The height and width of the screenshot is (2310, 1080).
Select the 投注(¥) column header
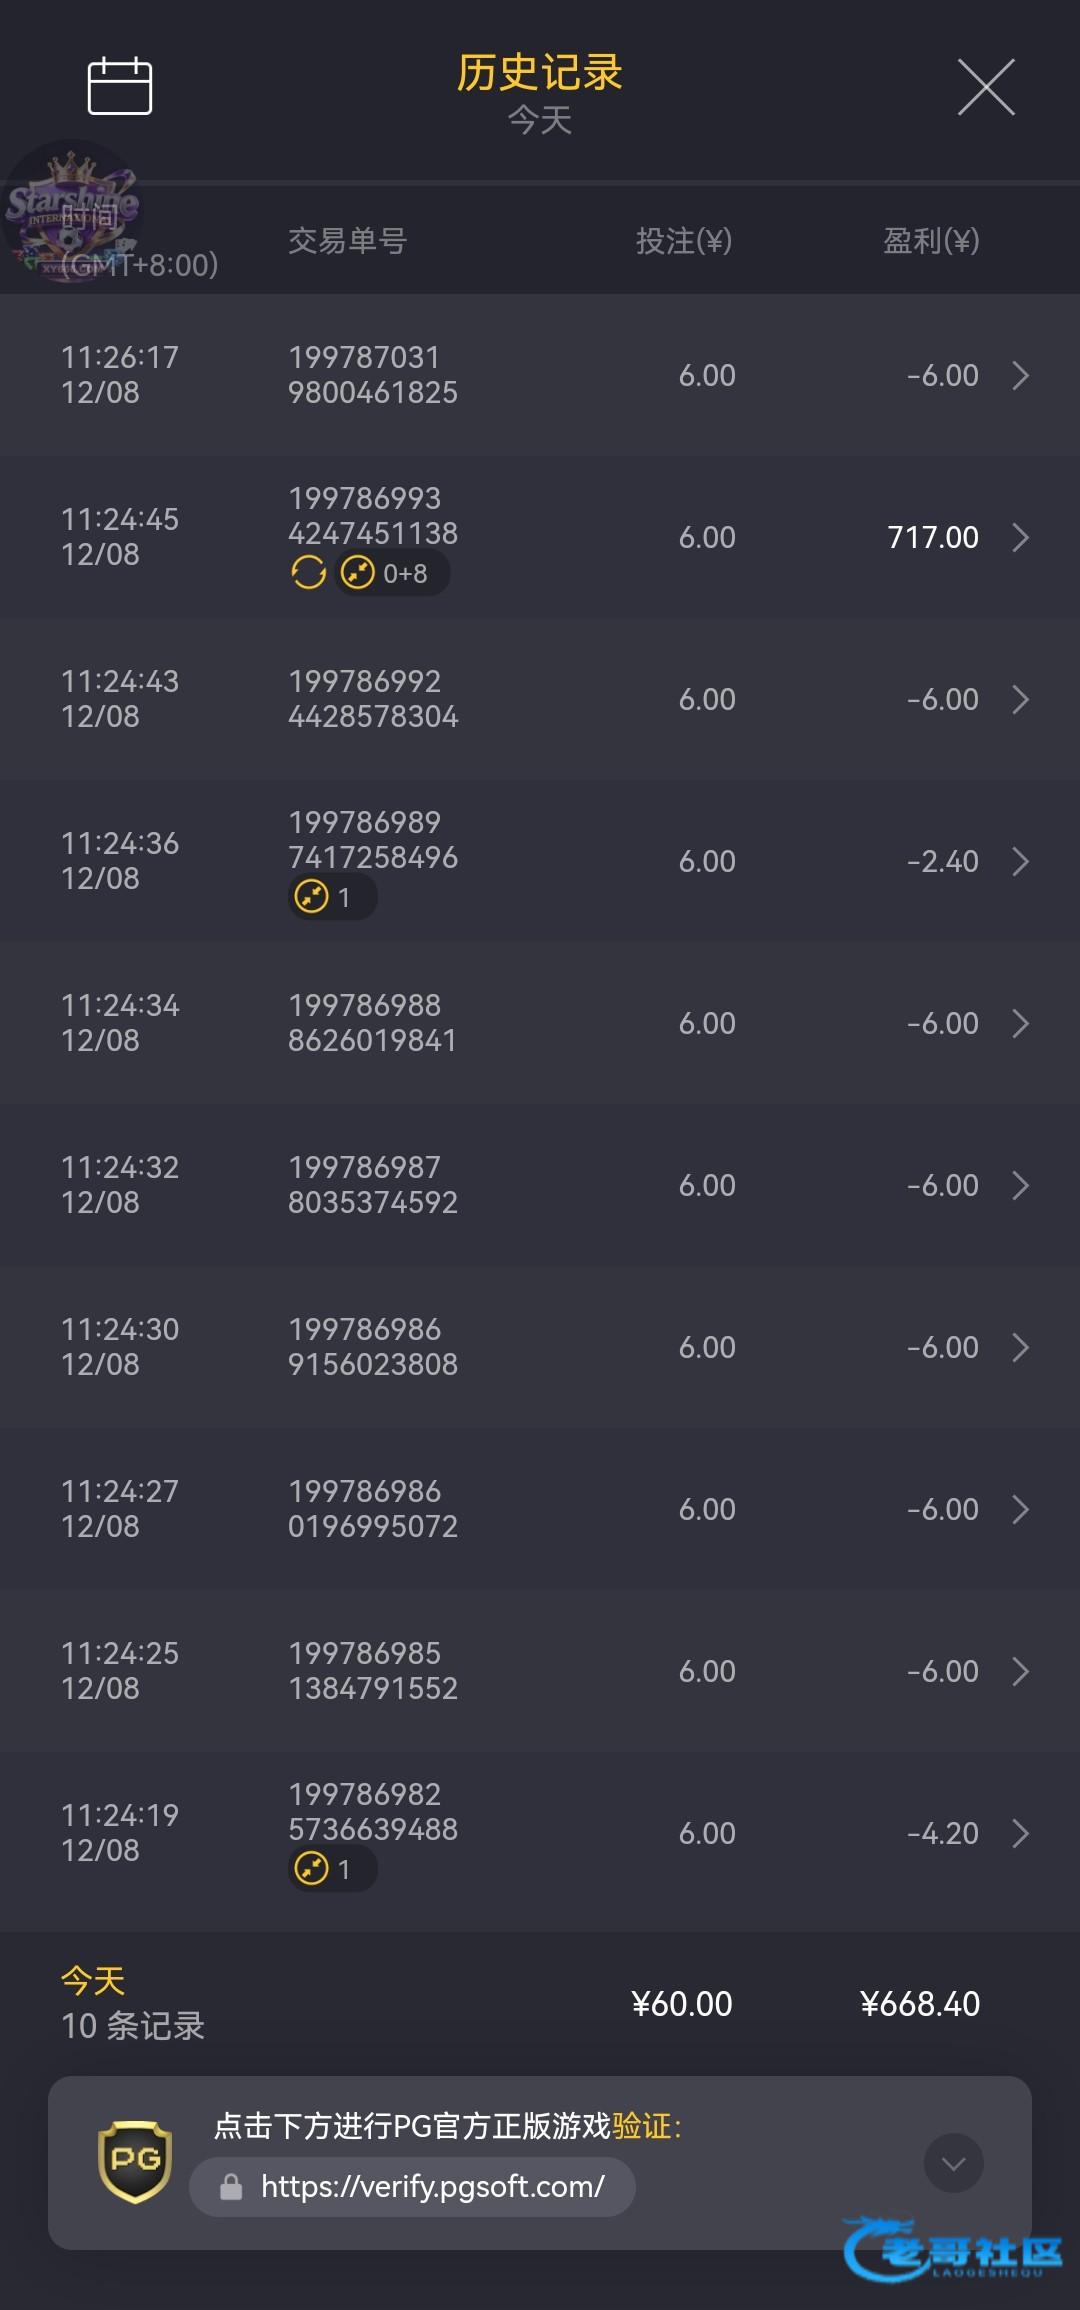click(x=684, y=241)
